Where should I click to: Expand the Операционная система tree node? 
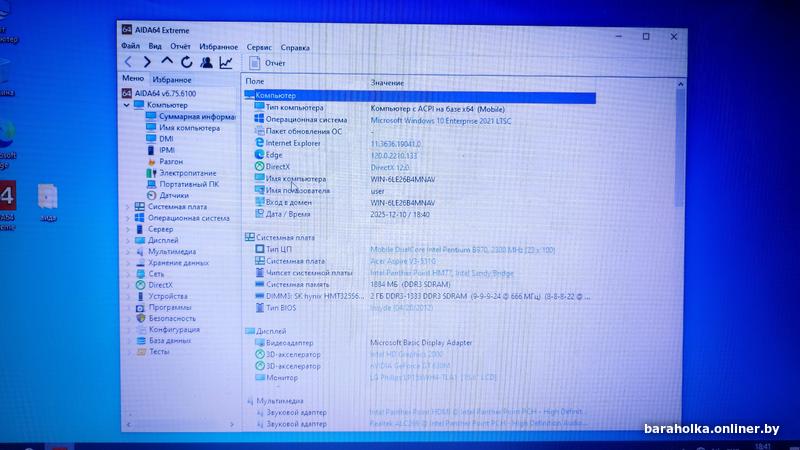pyautogui.click(x=128, y=218)
